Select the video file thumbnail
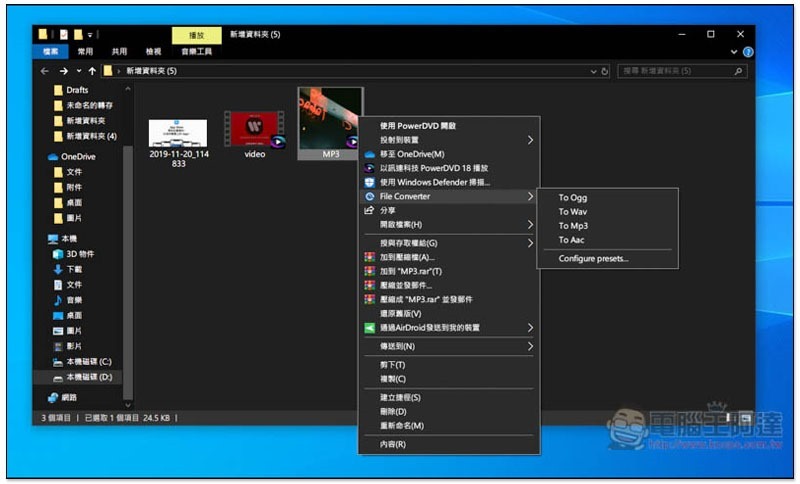800x484 pixels. 254,130
